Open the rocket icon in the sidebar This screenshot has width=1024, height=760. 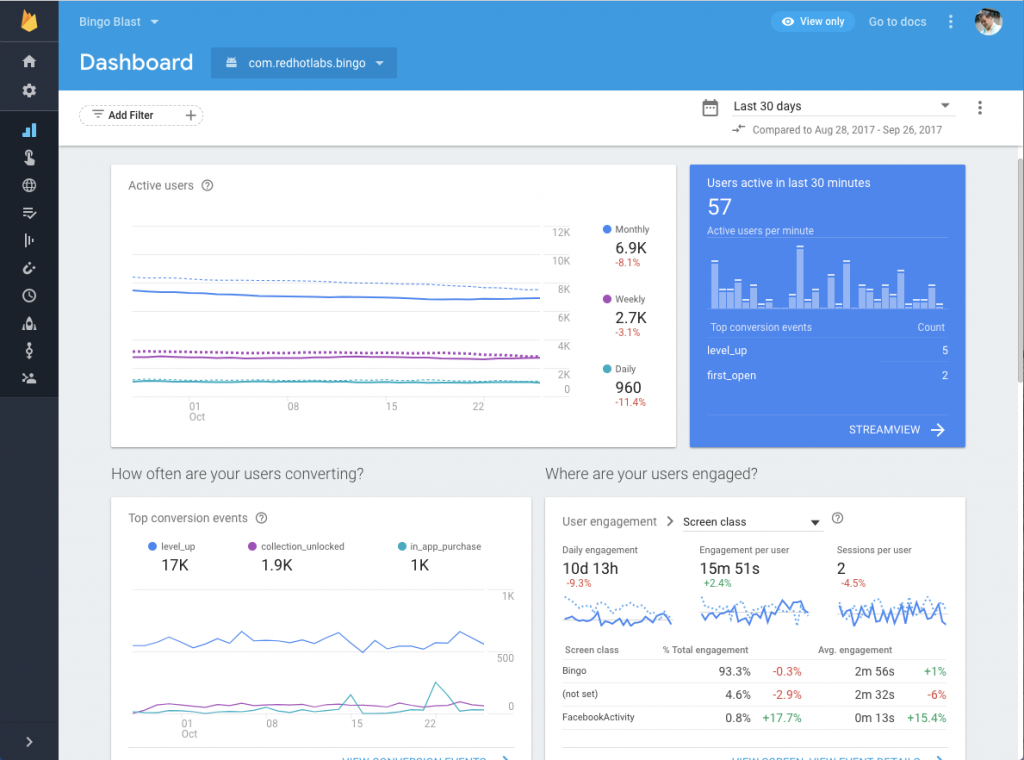[x=29, y=323]
